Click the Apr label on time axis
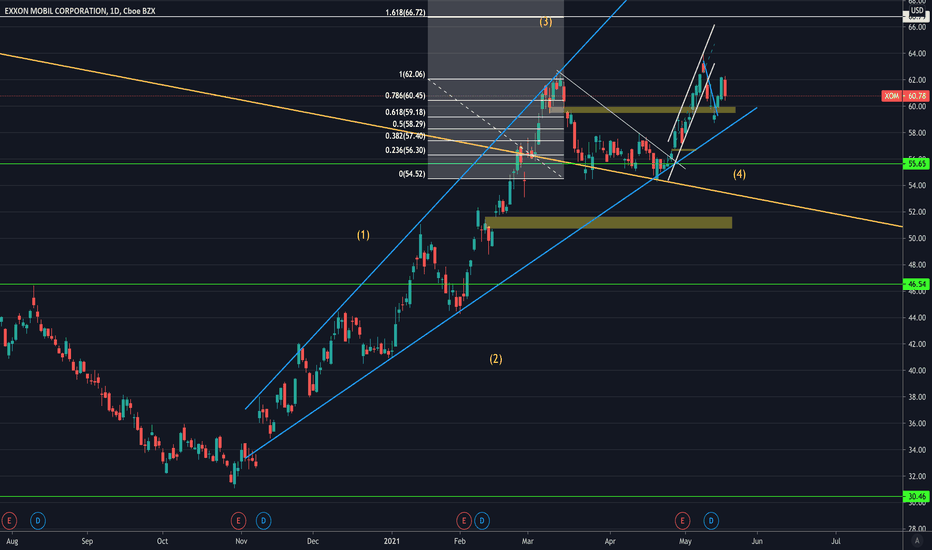This screenshot has width=932, height=550. (x=609, y=541)
